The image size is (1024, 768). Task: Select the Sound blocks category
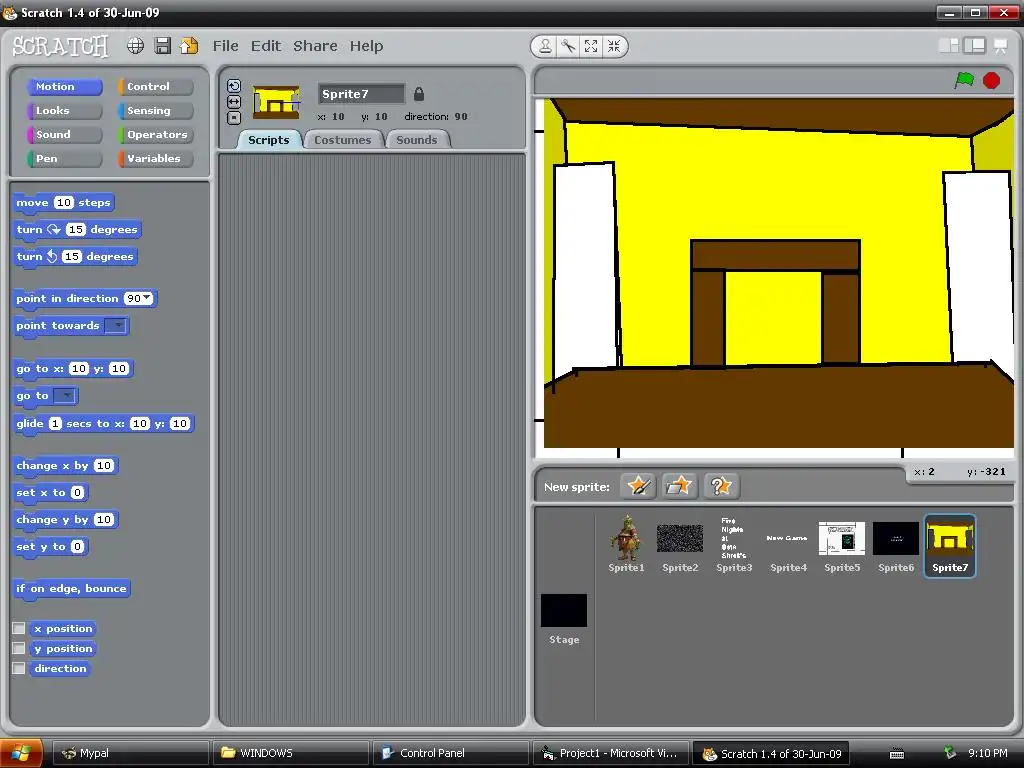65,135
